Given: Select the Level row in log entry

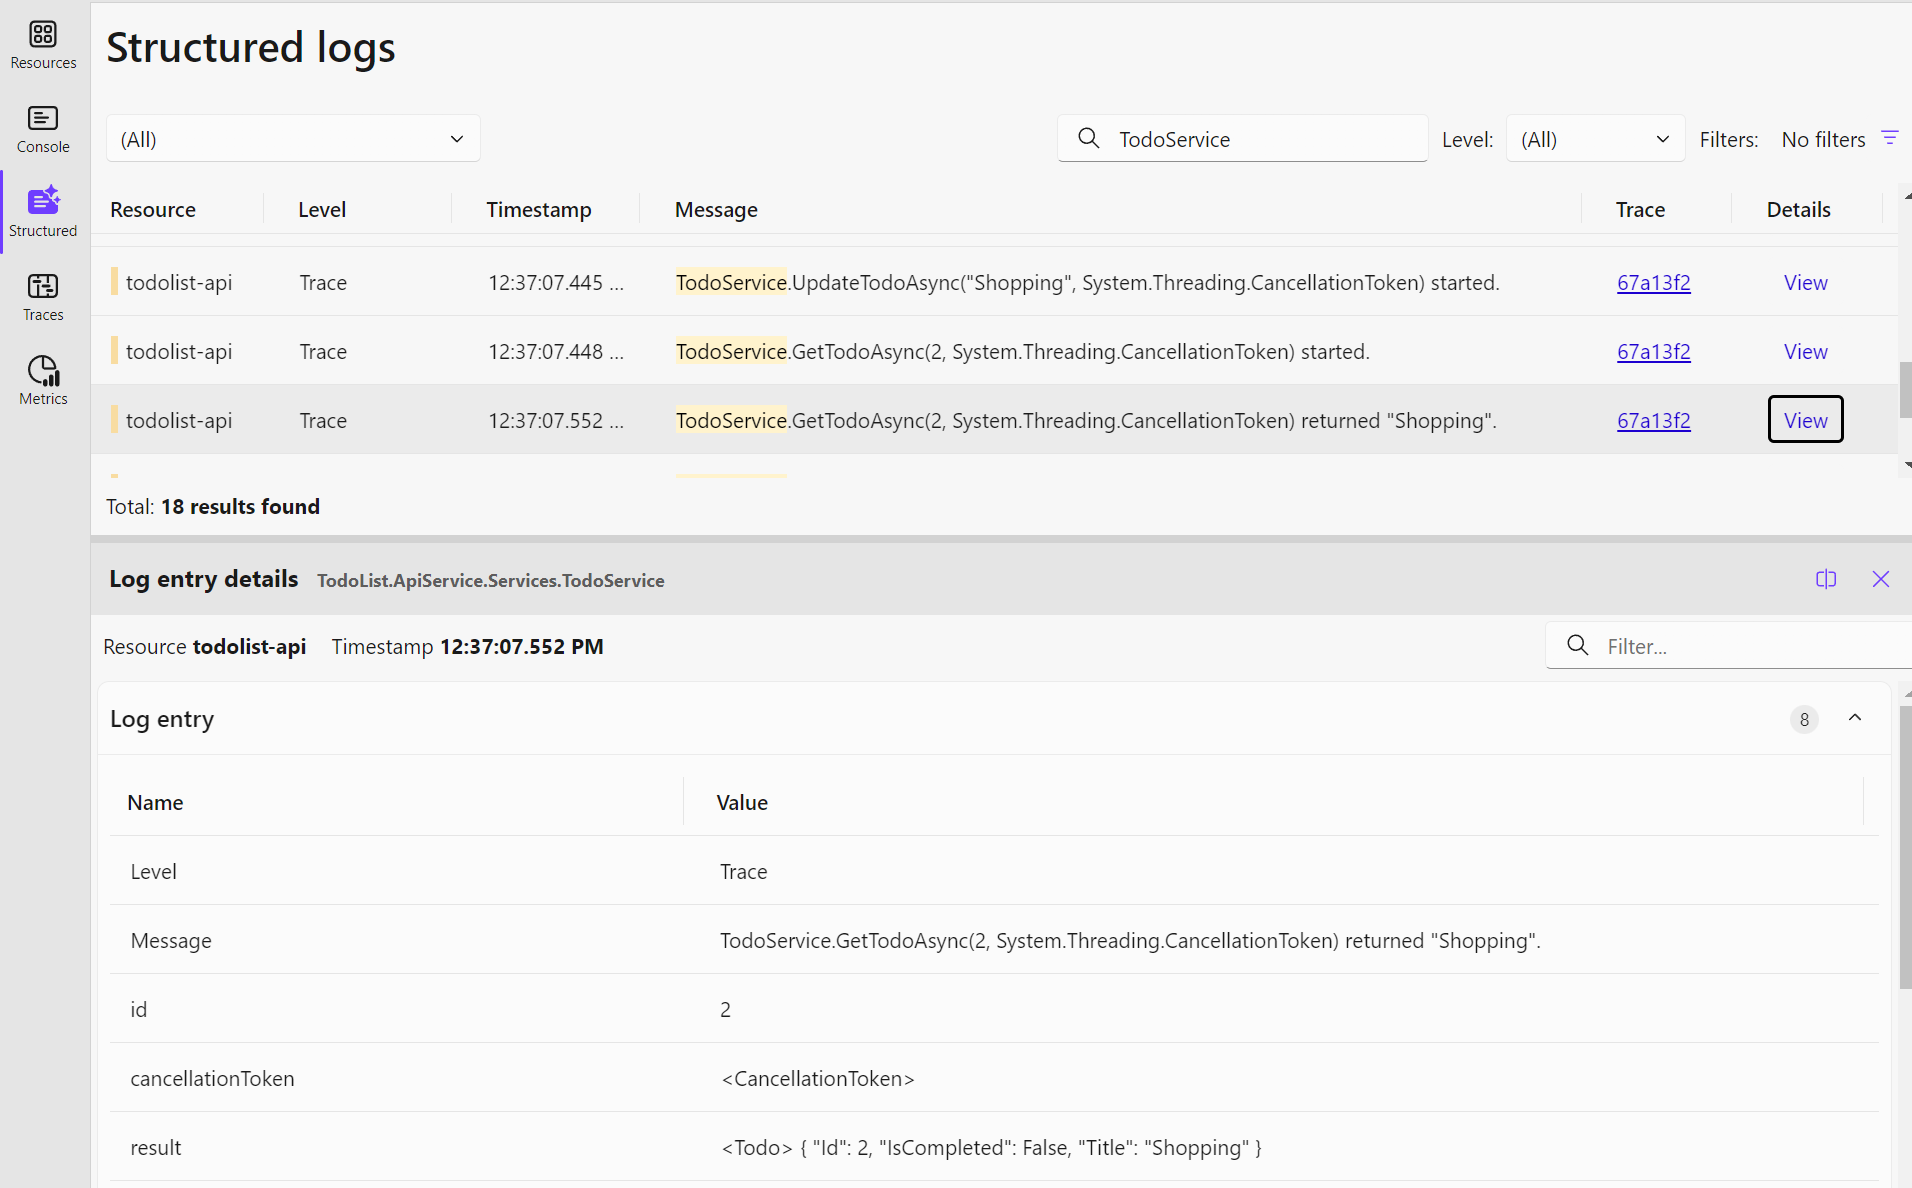Looking at the screenshot, I should (994, 871).
